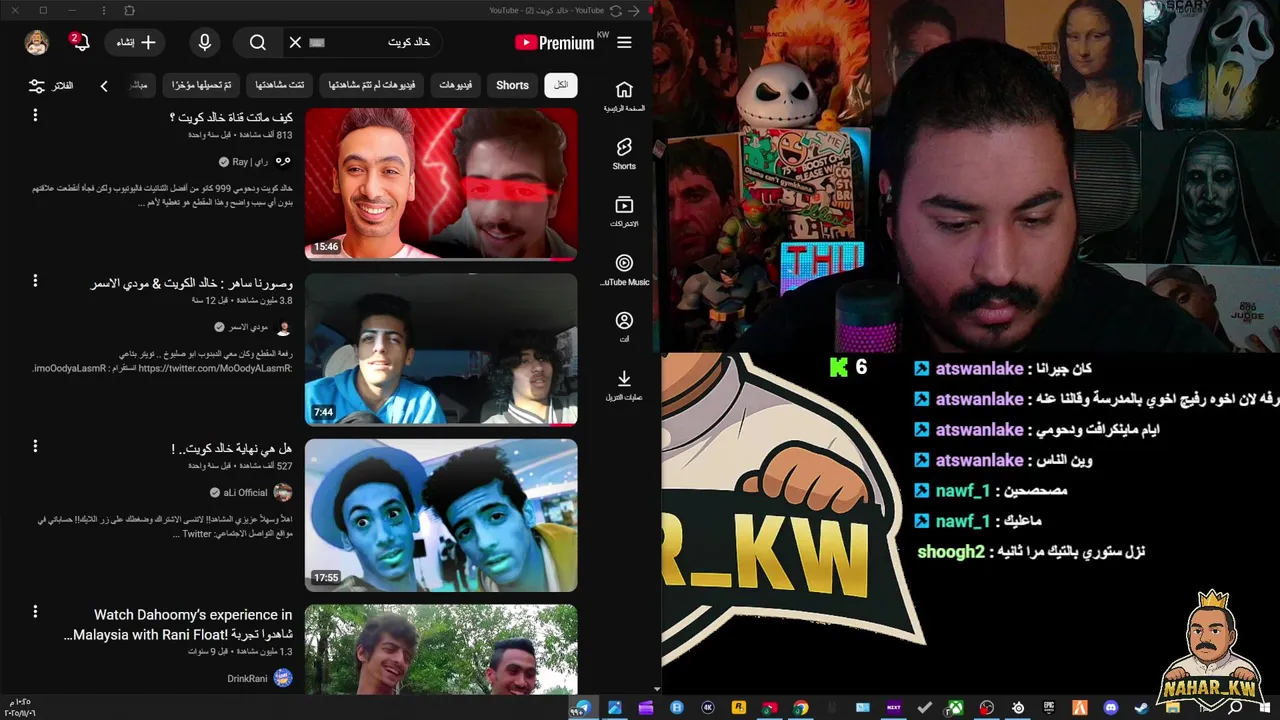Open more options for Watch Dahoomy's experience video
The image size is (1280, 720).
(35, 611)
